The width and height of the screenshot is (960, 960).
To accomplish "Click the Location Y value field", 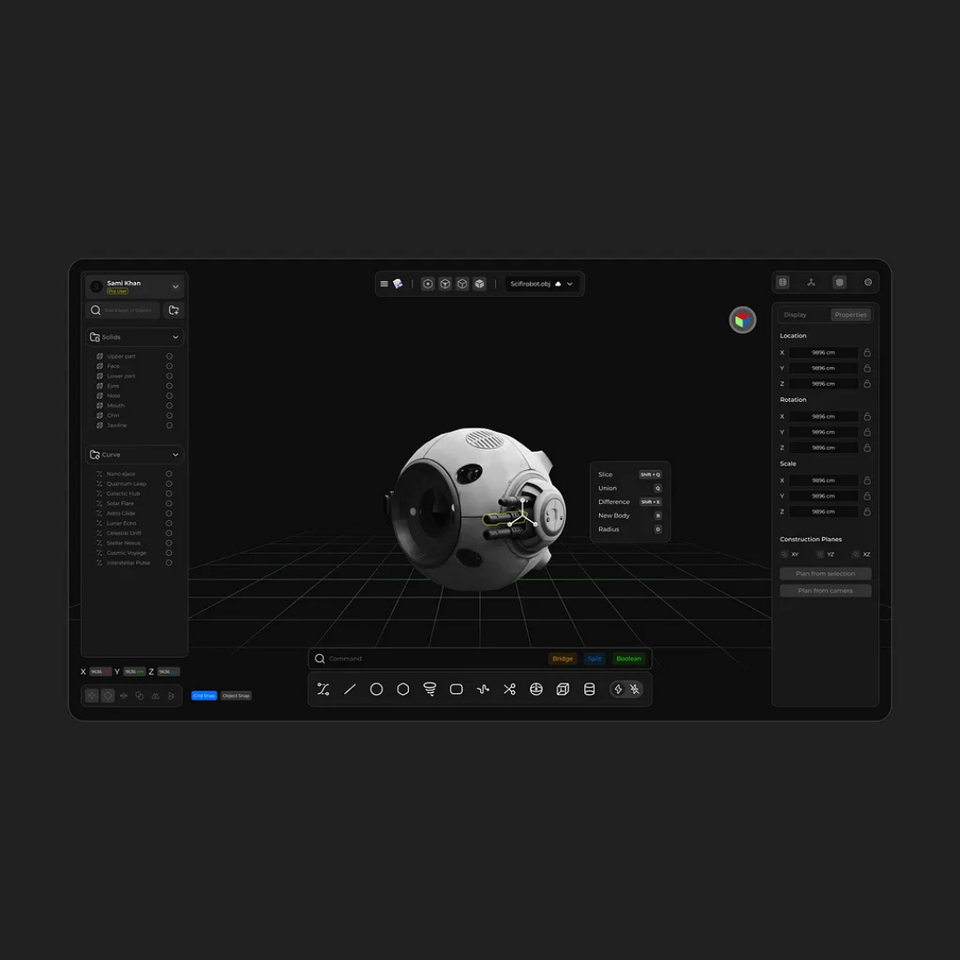I will pyautogui.click(x=823, y=369).
